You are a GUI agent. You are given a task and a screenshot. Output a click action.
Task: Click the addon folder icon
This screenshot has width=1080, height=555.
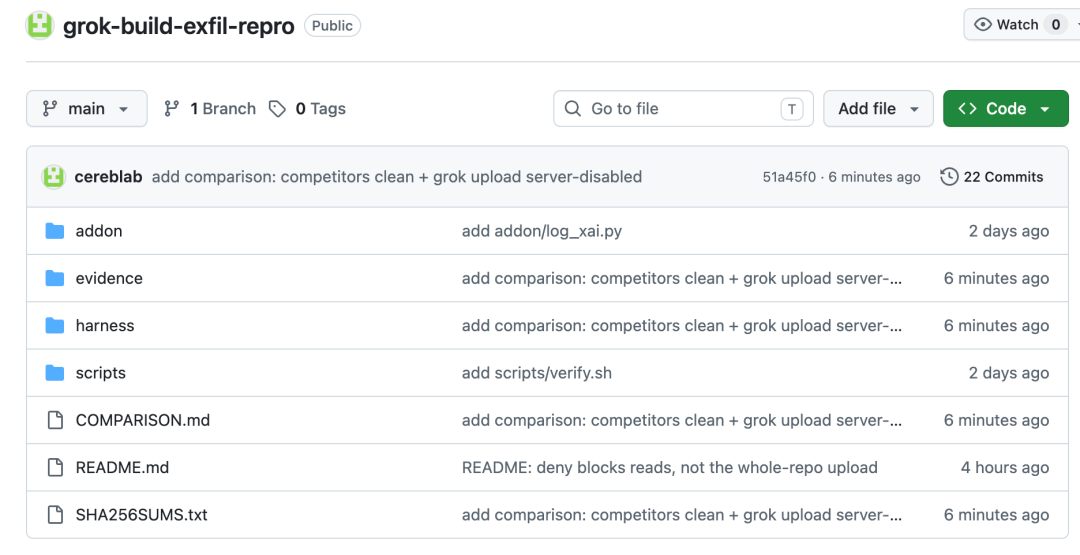55,231
